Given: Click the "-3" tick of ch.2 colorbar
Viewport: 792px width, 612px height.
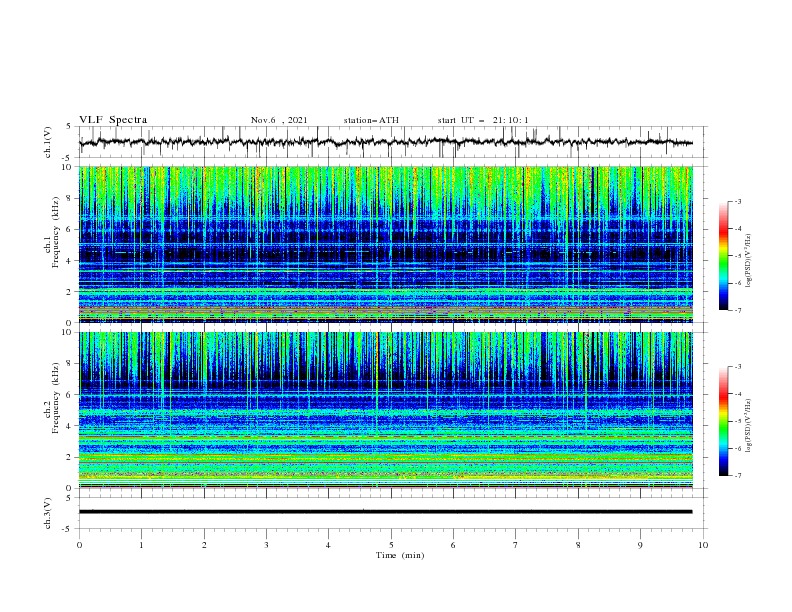Looking at the screenshot, I should point(737,367).
